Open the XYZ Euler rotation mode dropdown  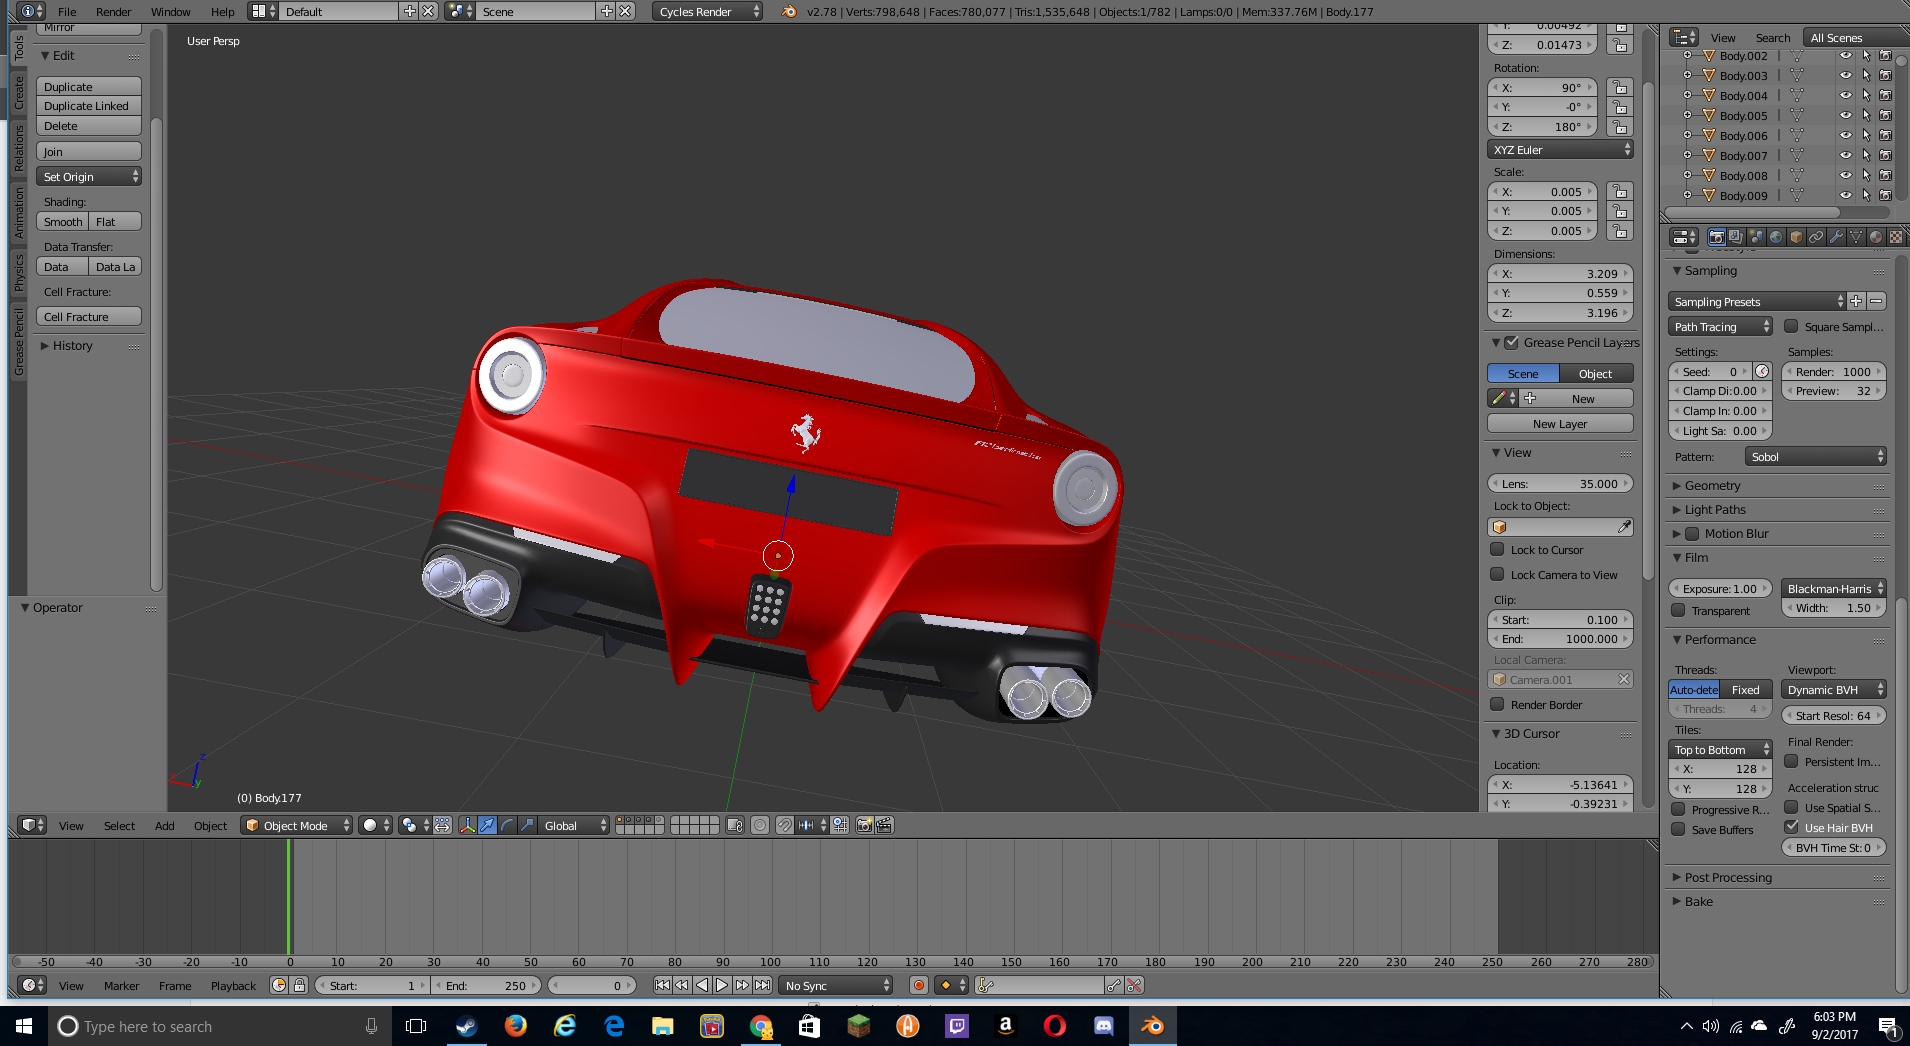coord(1560,149)
